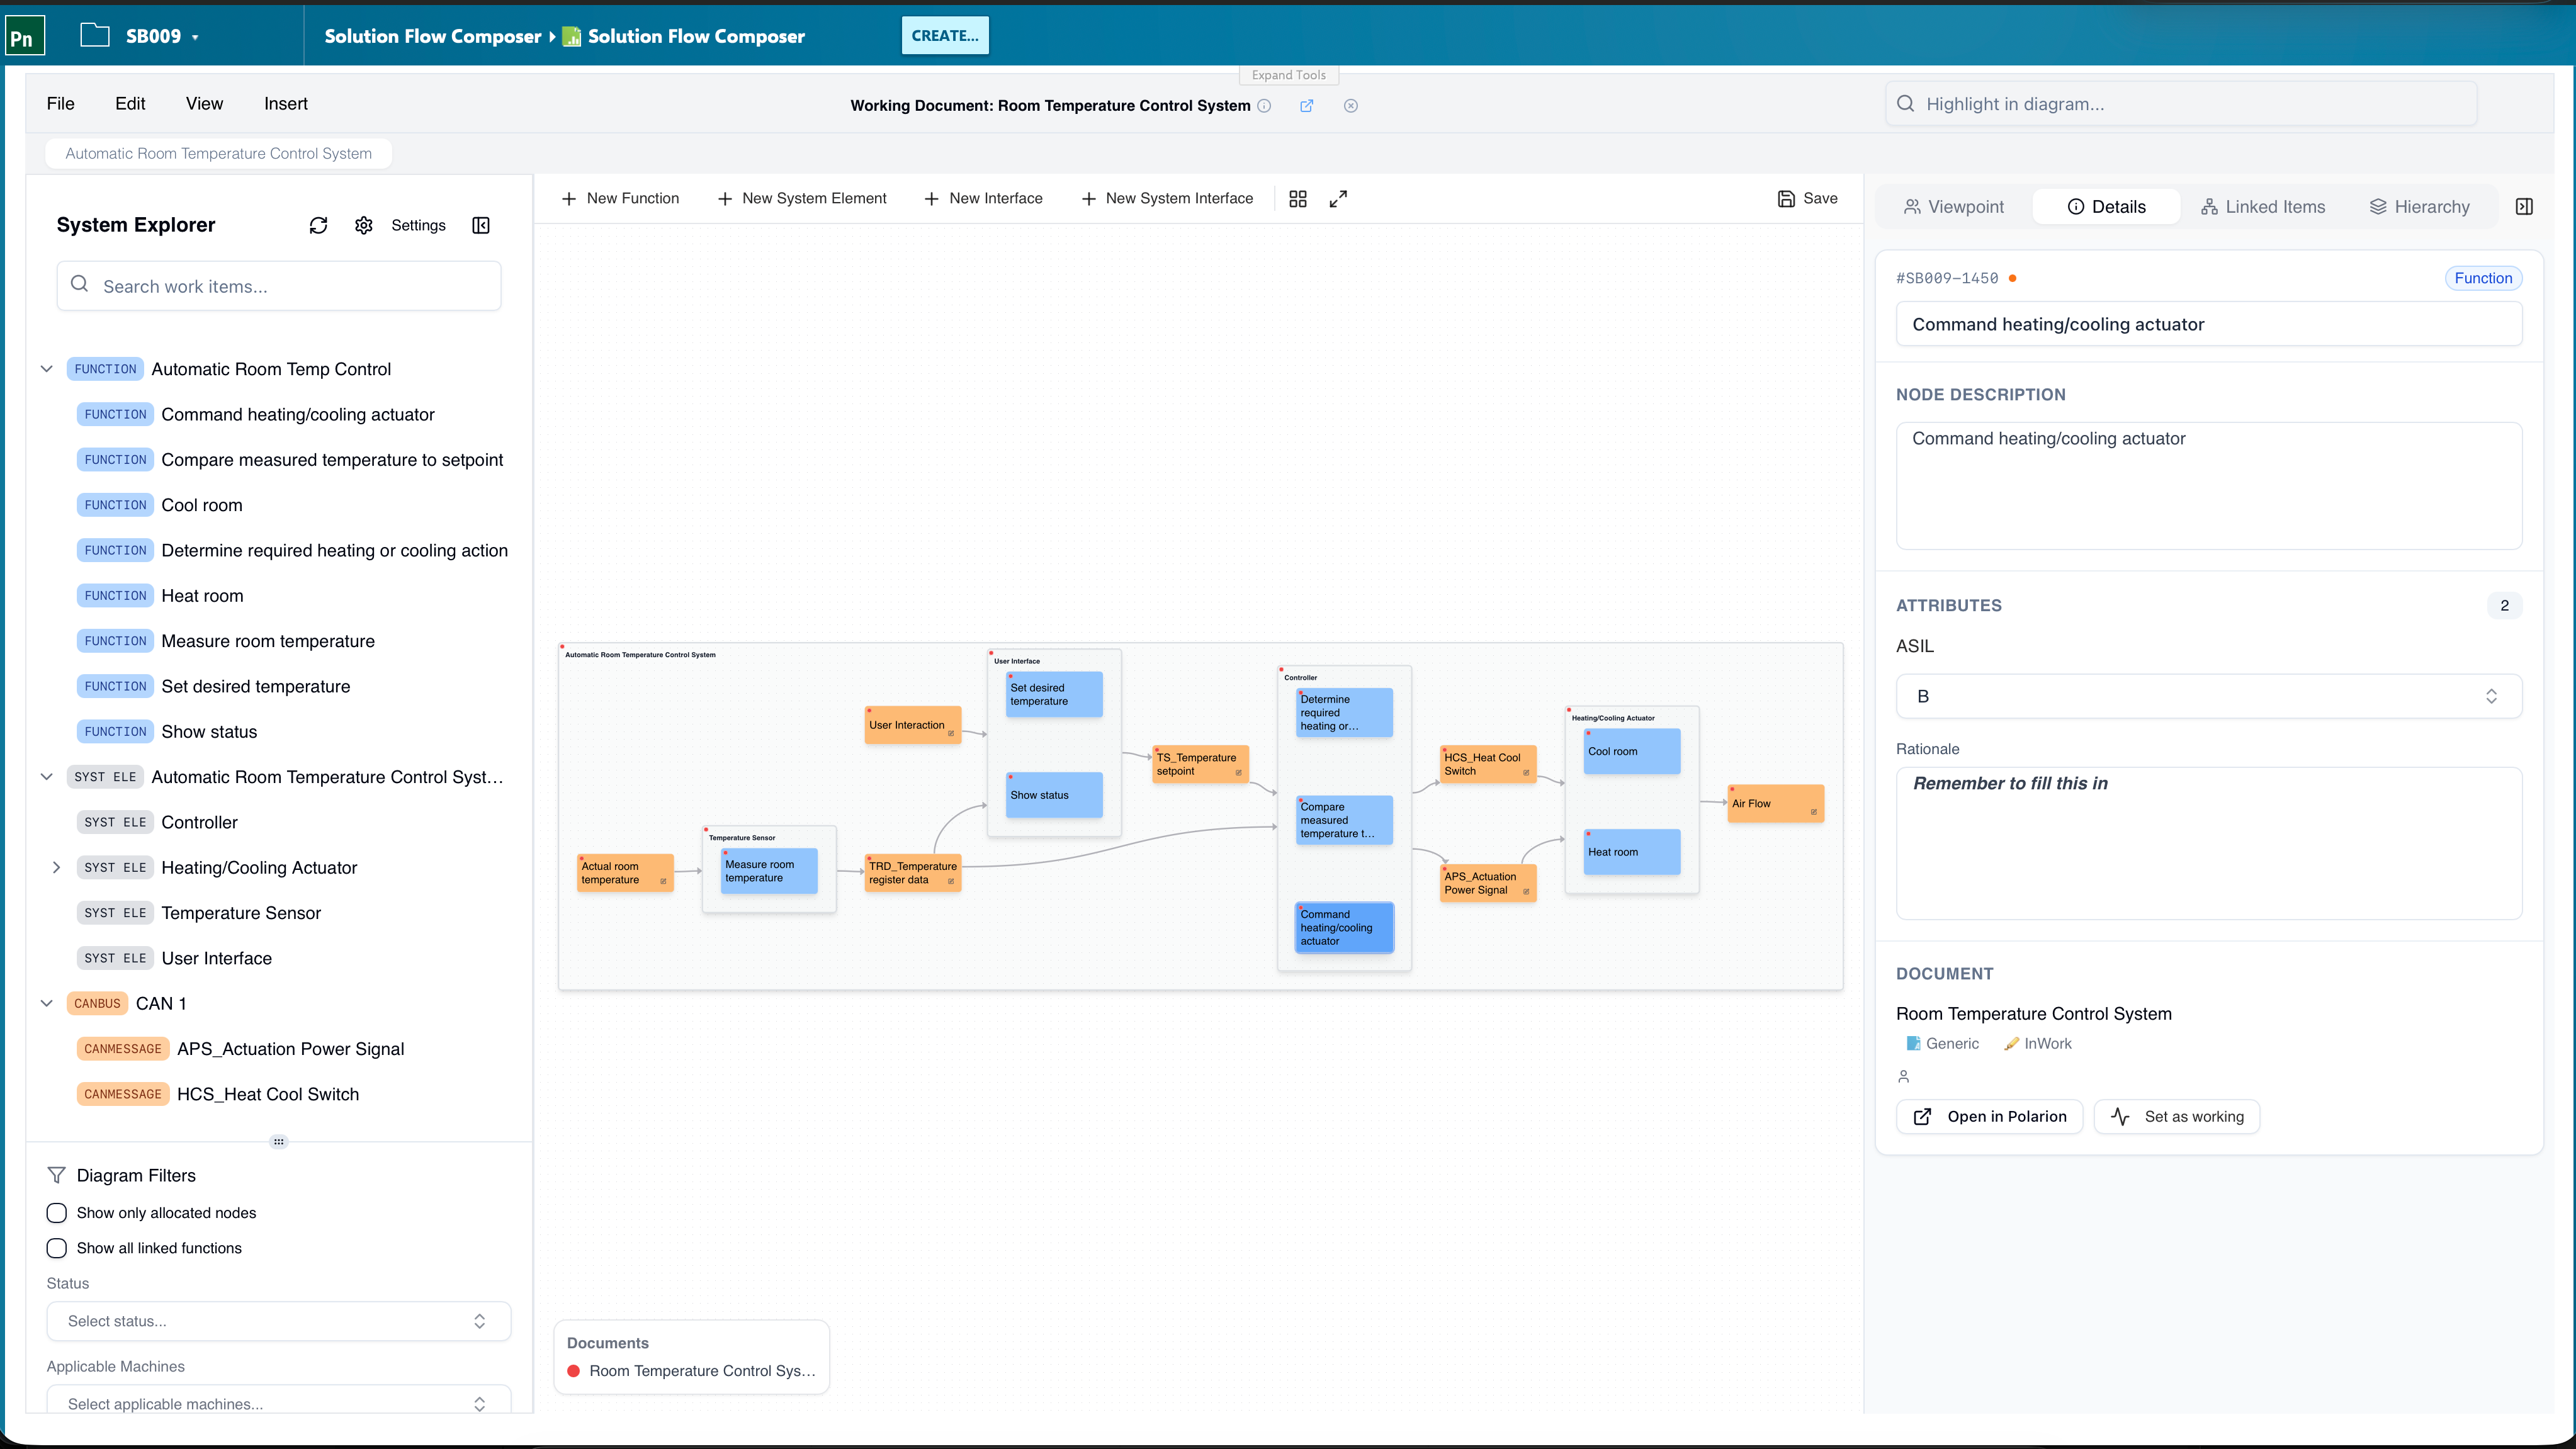Select the User Interaction node in diagram
The width and height of the screenshot is (2576, 1449).
coord(913,725)
